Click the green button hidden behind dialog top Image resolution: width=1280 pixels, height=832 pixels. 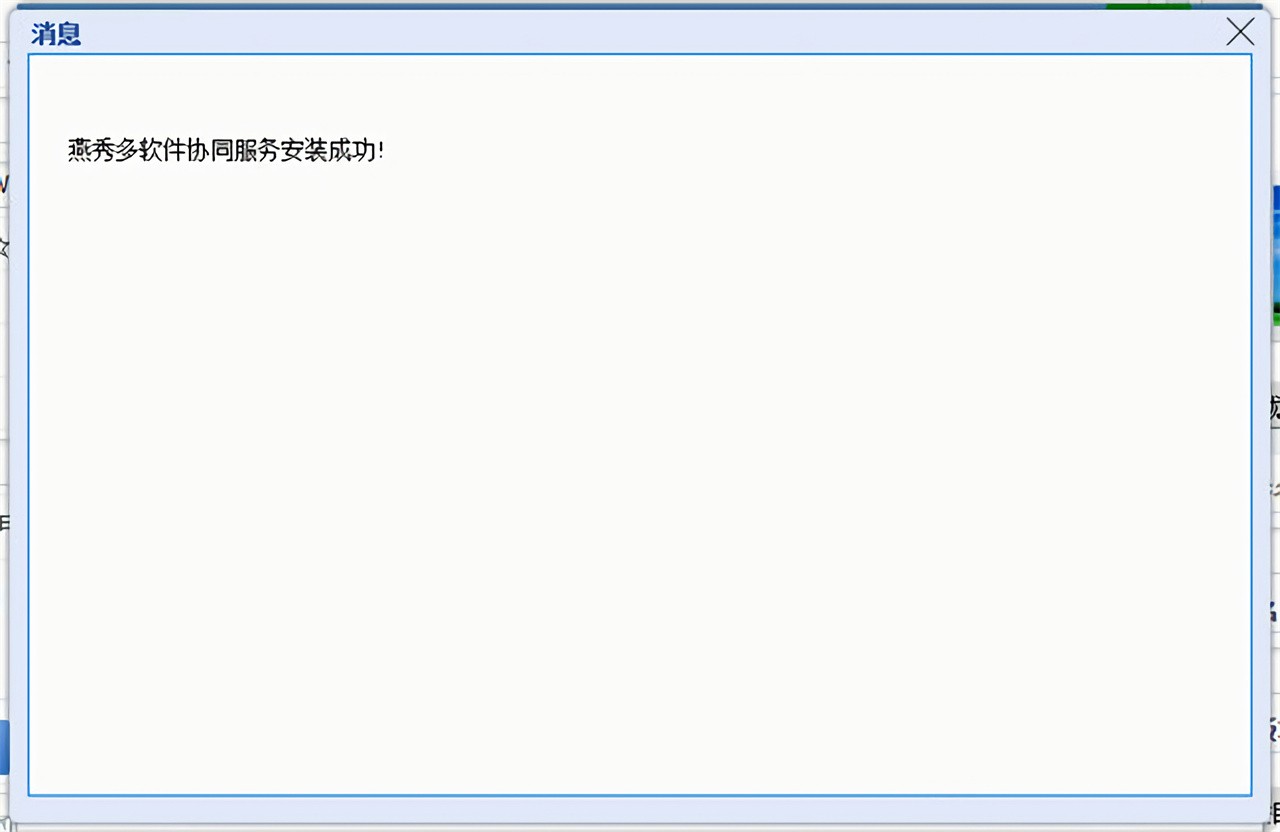pos(1149,6)
